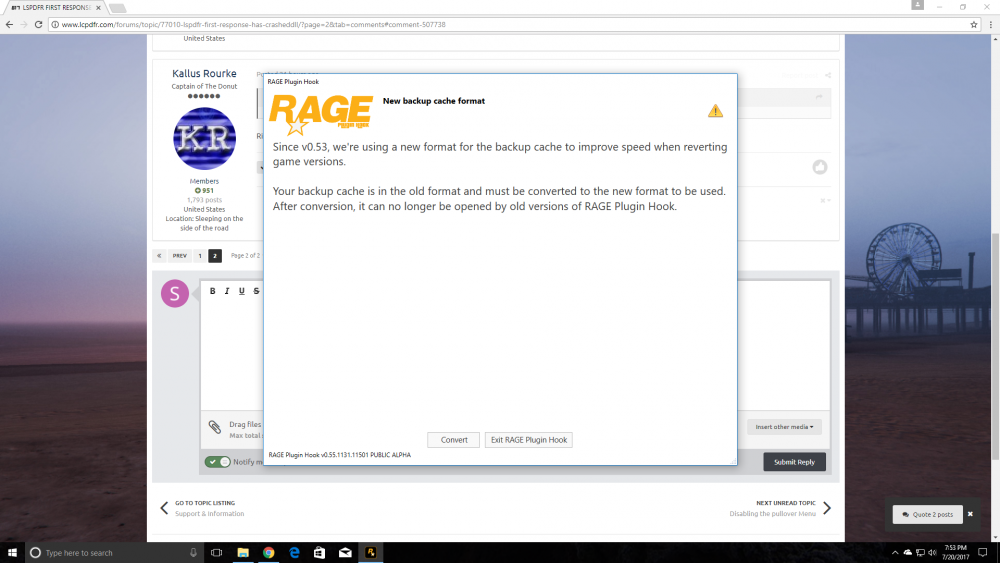Click the like thumbs-up icon on post
Image resolution: width=1000 pixels, height=563 pixels.
point(820,167)
